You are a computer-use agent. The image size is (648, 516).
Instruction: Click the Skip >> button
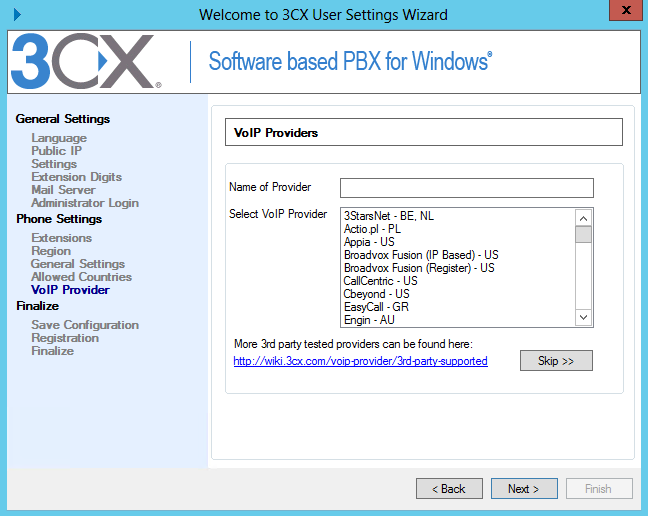(x=556, y=361)
